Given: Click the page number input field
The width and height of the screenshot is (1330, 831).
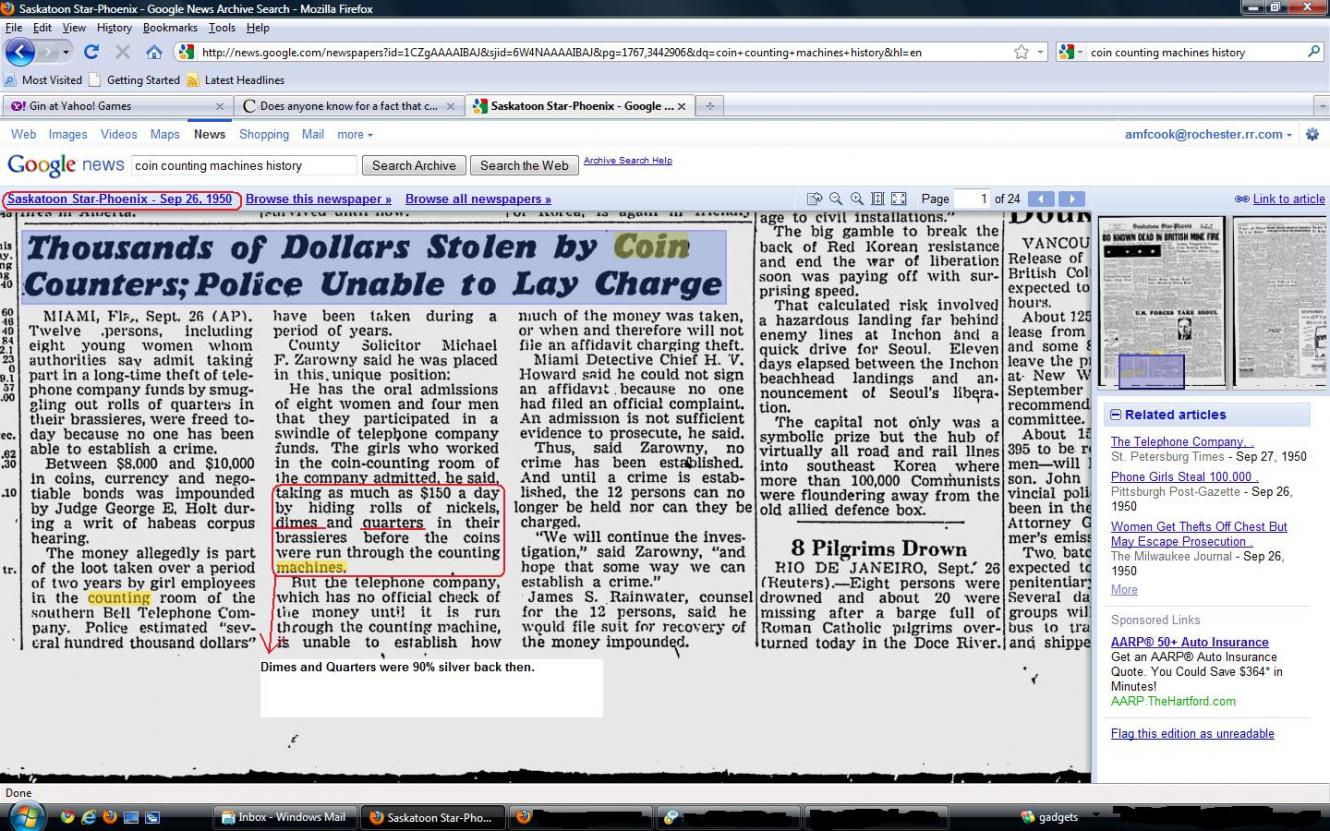Looking at the screenshot, I should (x=971, y=199).
